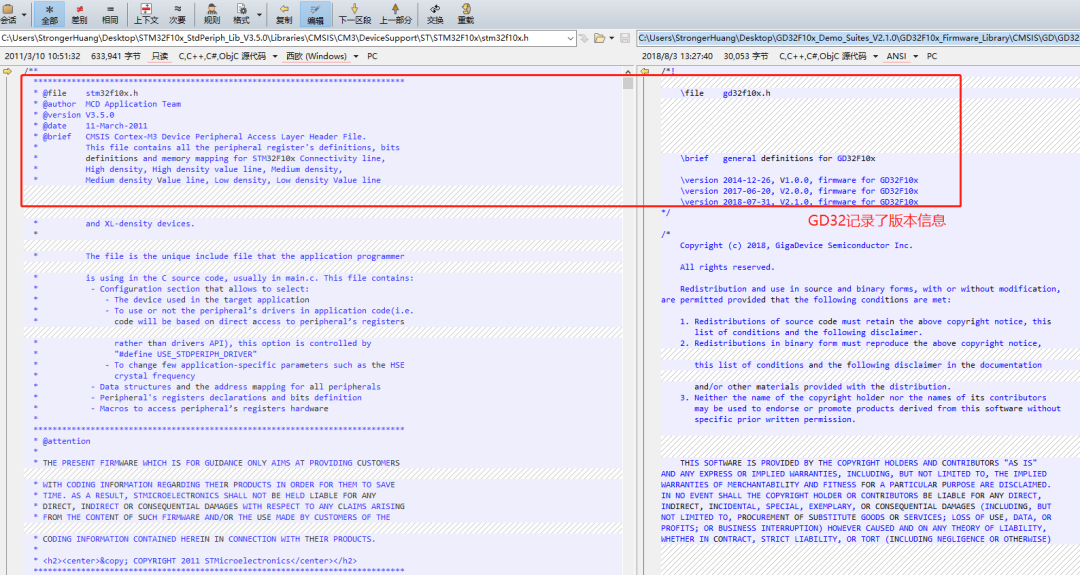The height and width of the screenshot is (575, 1080).
Task: Toggle the left file 只读 read-only indicator
Action: [160, 56]
